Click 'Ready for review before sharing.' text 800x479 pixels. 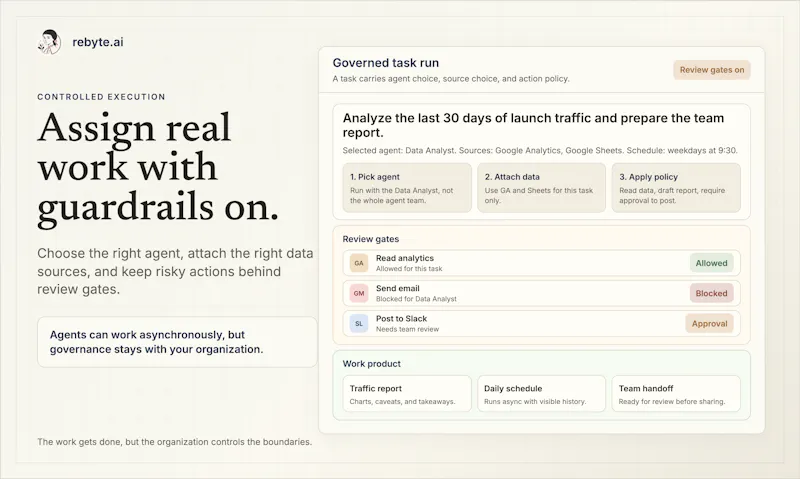[671, 401]
